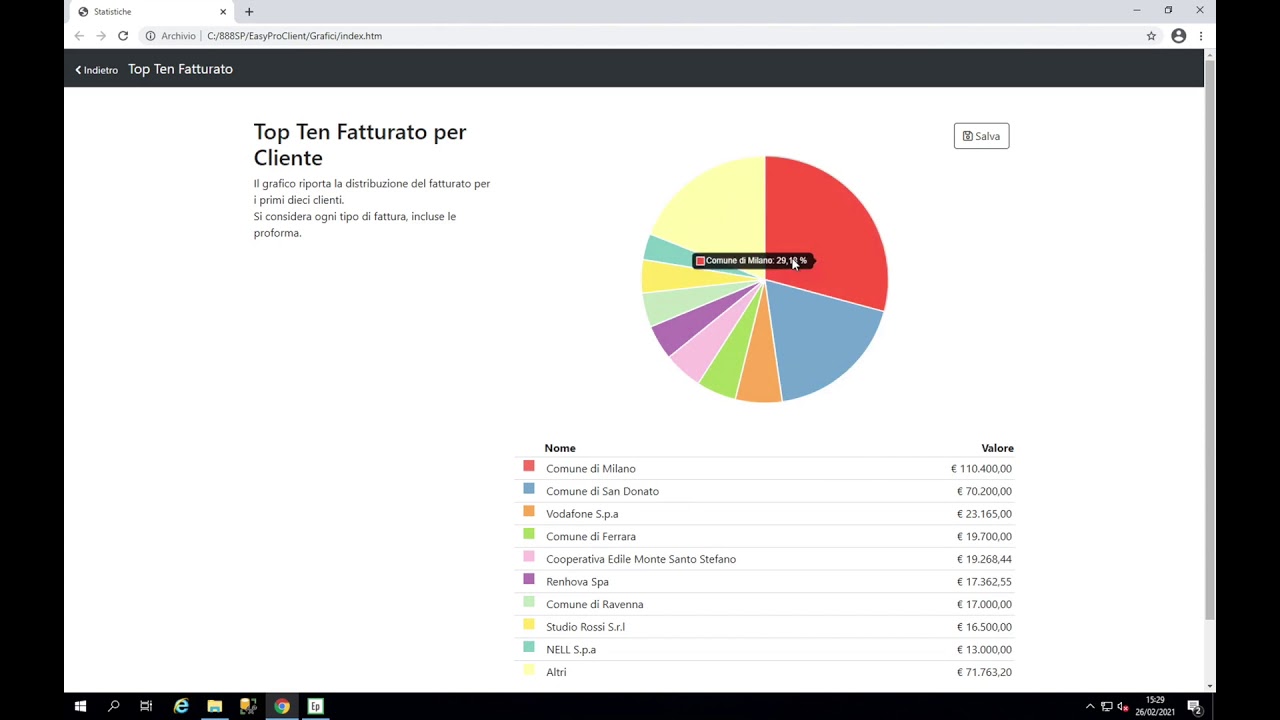Select the Comune di Ferrara row name
Viewport: 1280px width, 720px height.
click(x=590, y=537)
